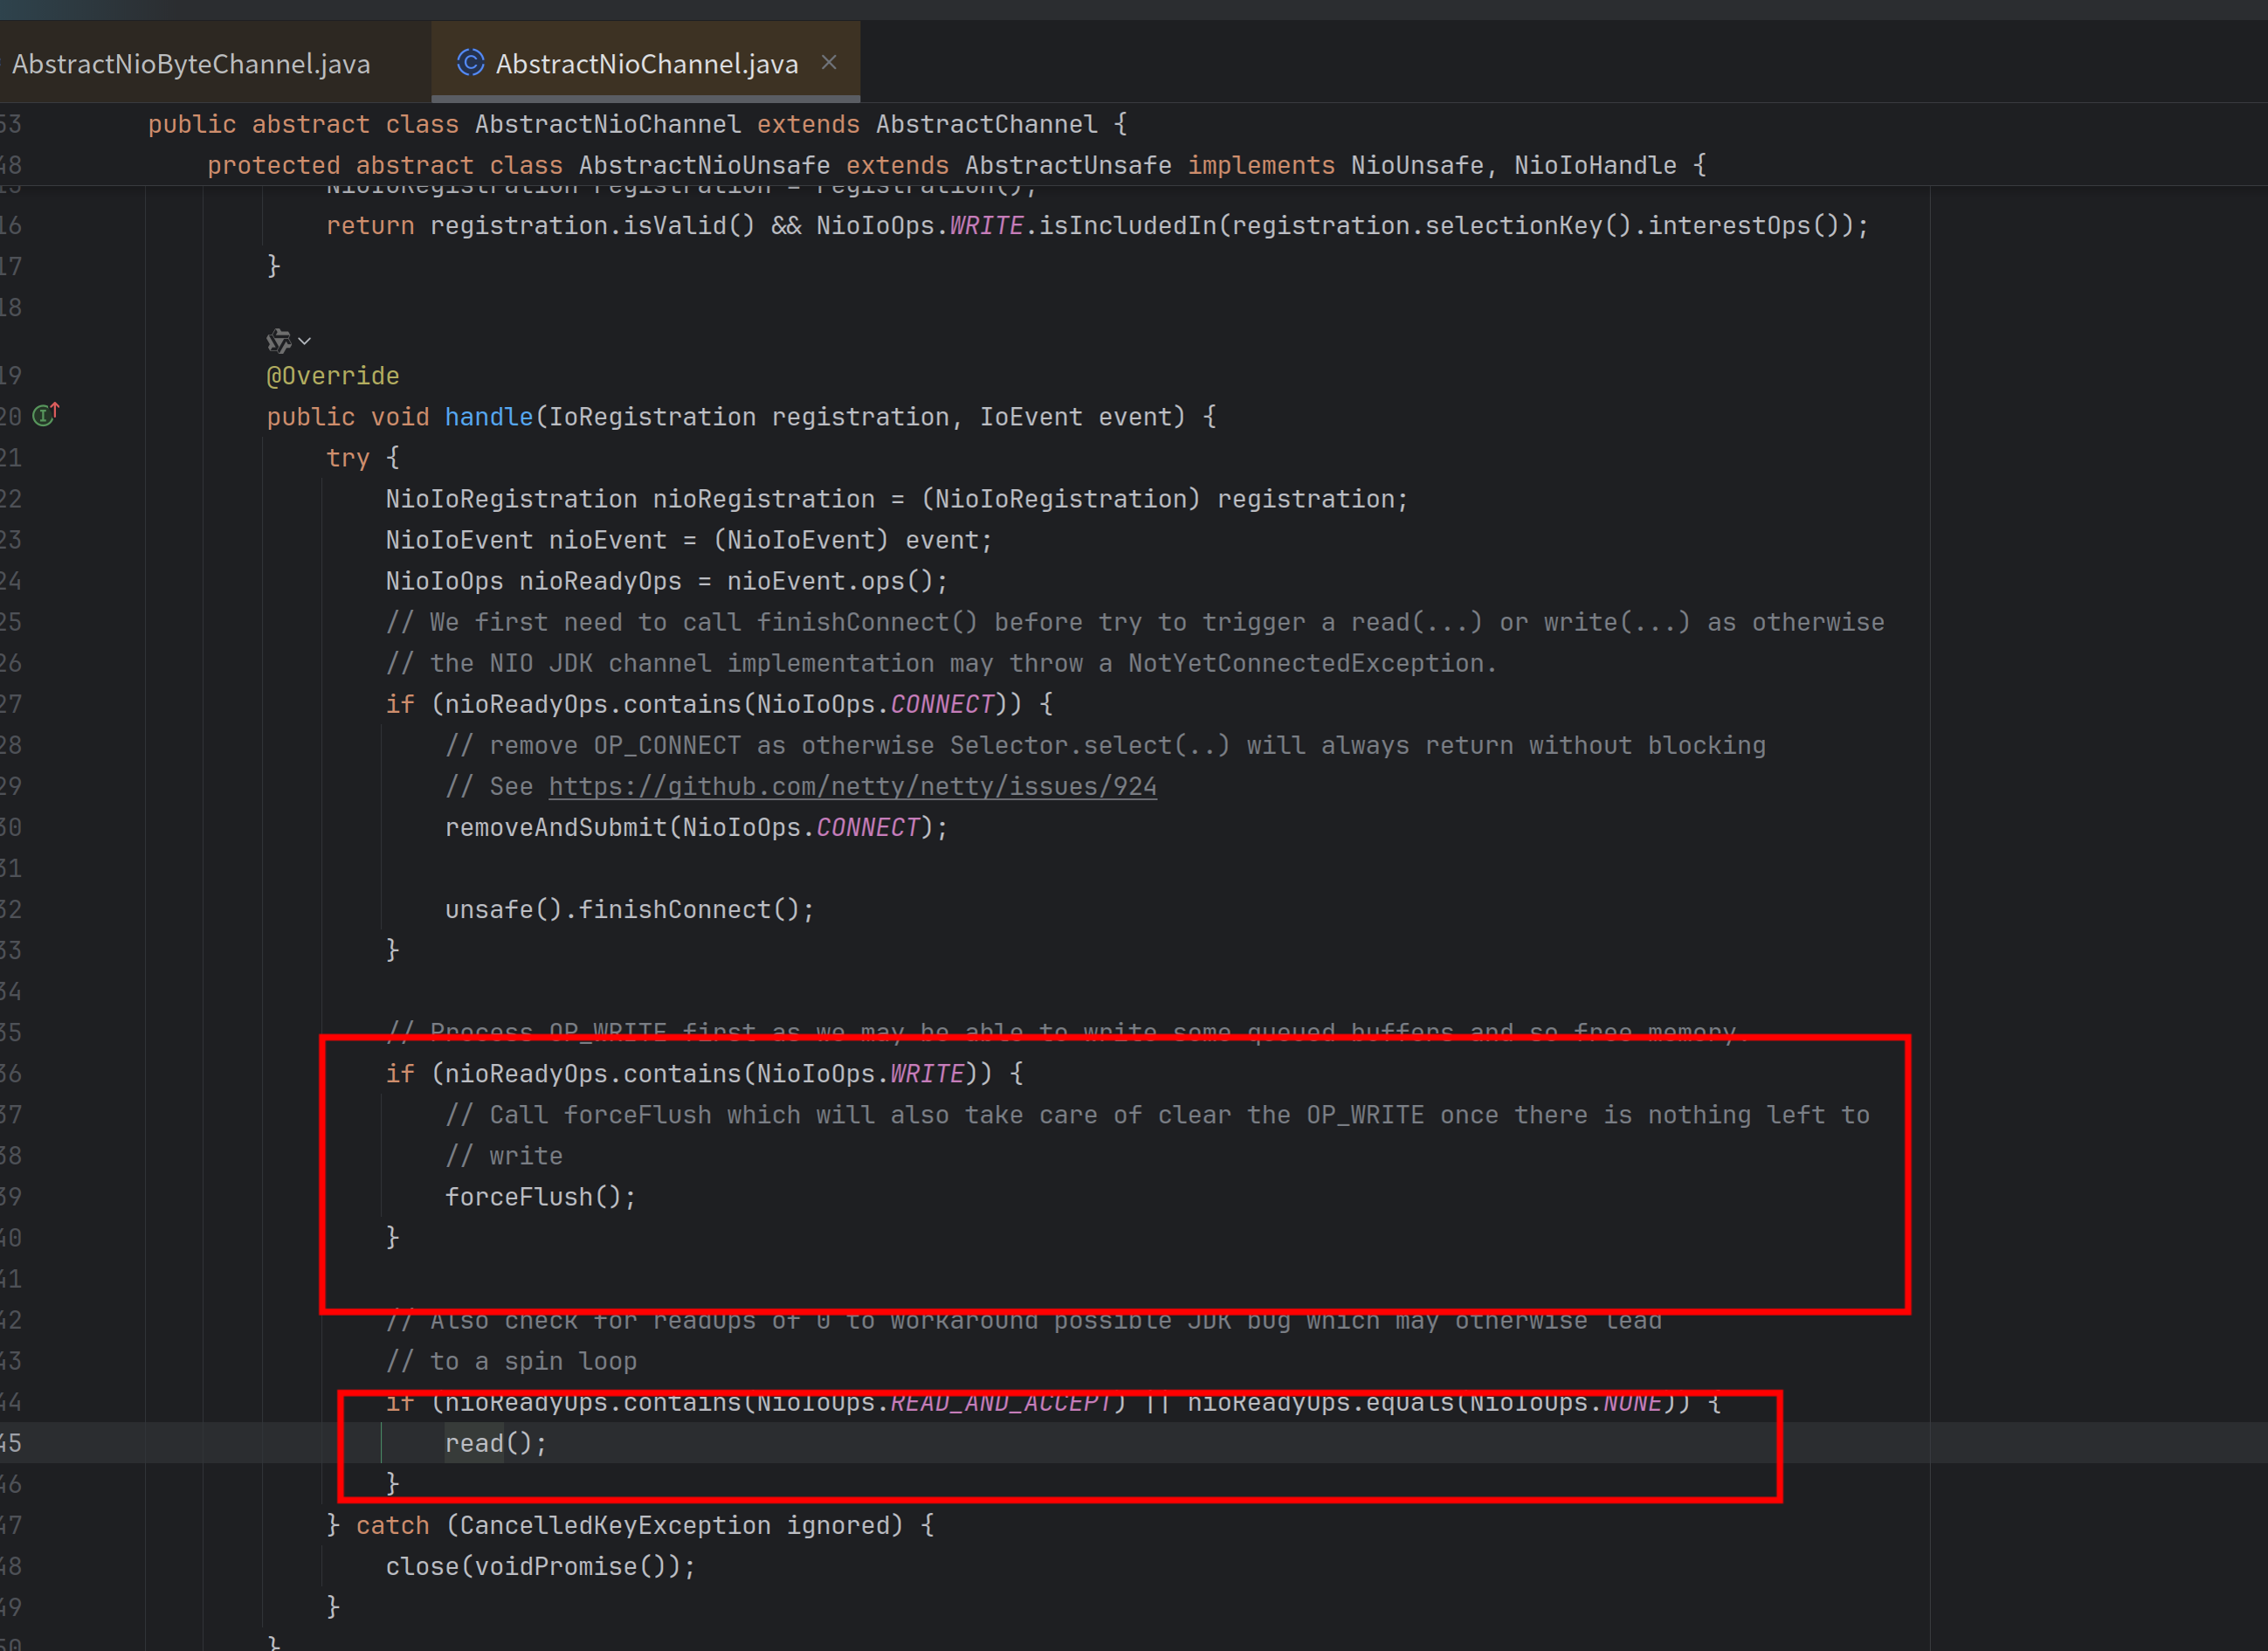Click the comment 'We first need to call finishConnect()'

click(x=1135, y=622)
